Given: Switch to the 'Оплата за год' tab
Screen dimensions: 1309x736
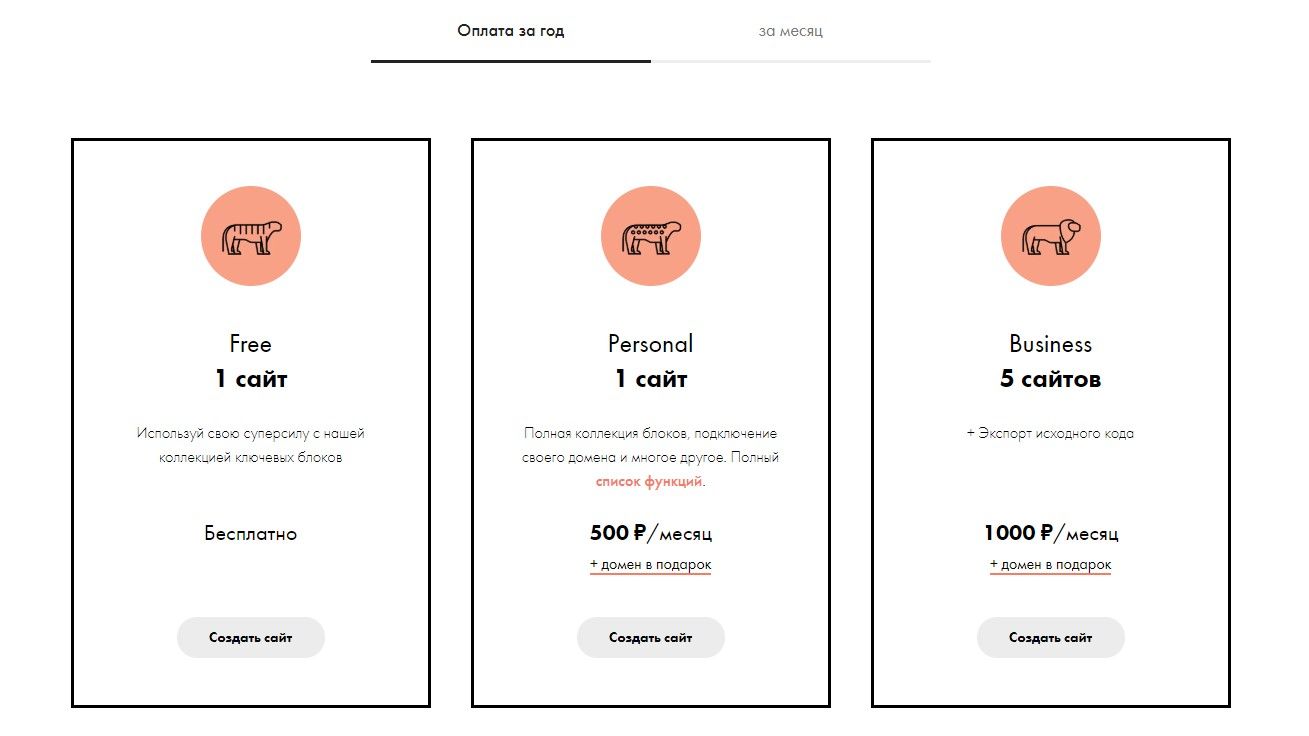Looking at the screenshot, I should click(511, 31).
